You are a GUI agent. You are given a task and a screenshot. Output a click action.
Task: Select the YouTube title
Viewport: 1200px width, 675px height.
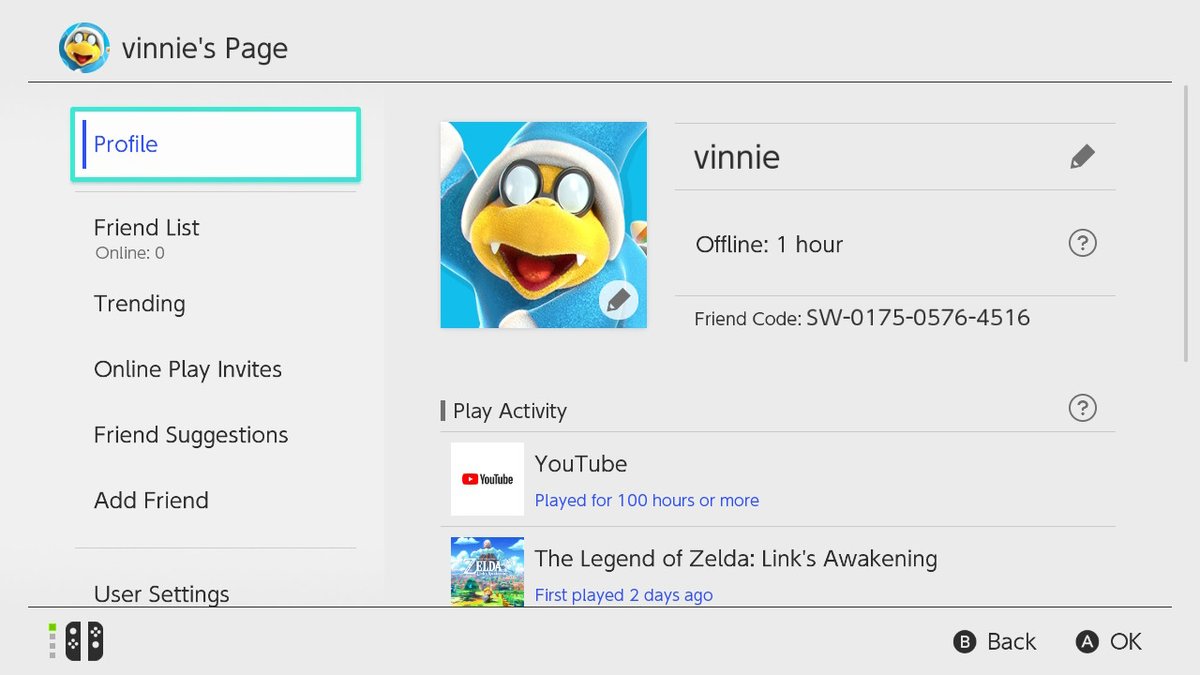581,464
